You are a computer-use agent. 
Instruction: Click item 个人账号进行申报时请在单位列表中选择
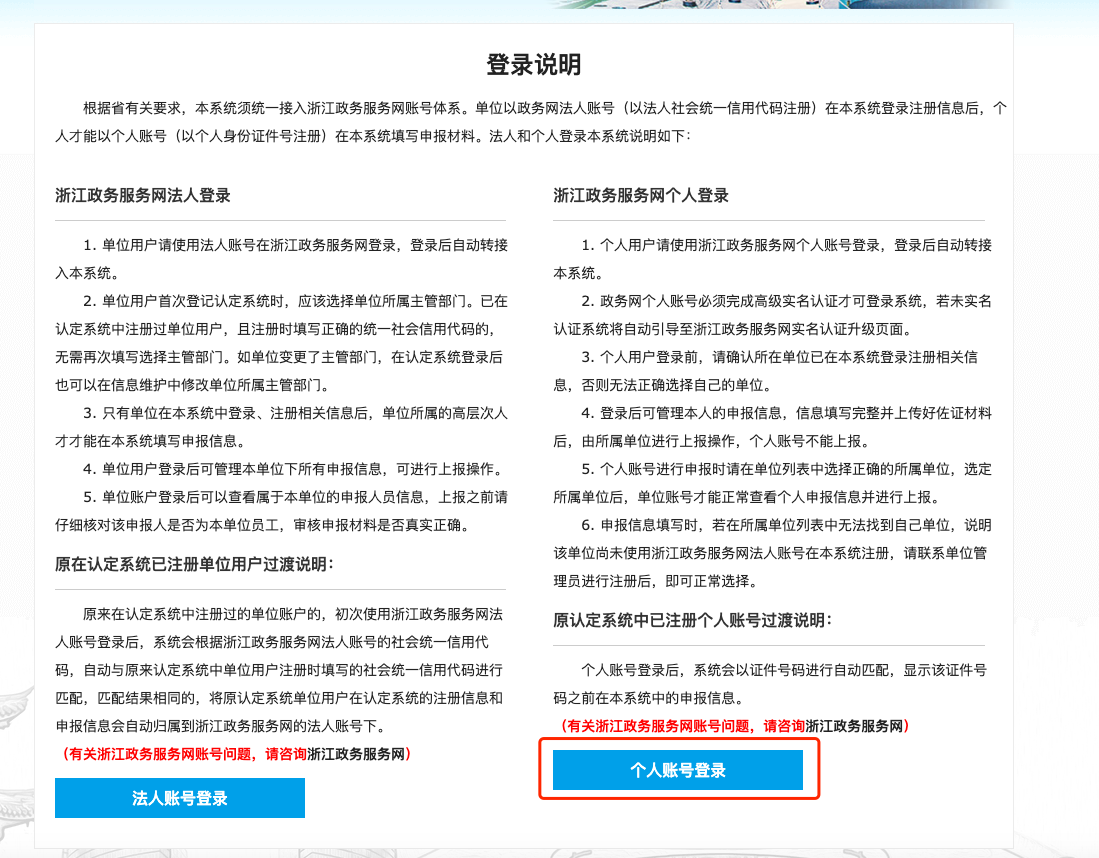pos(772,483)
